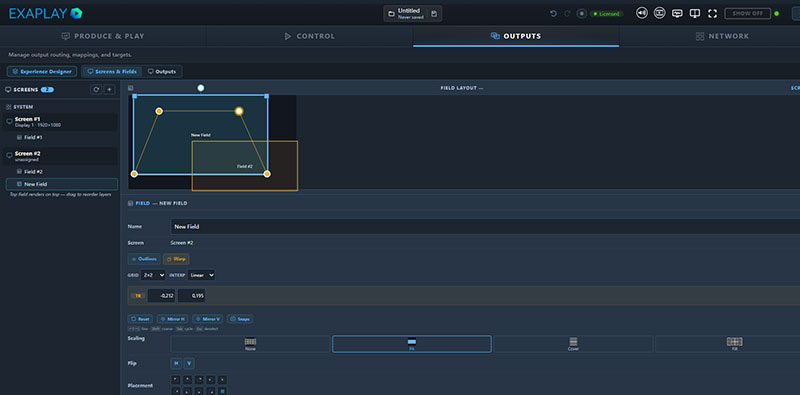800x395 pixels.
Task: Toggle the SHOW OFF button
Action: [x=747, y=13]
